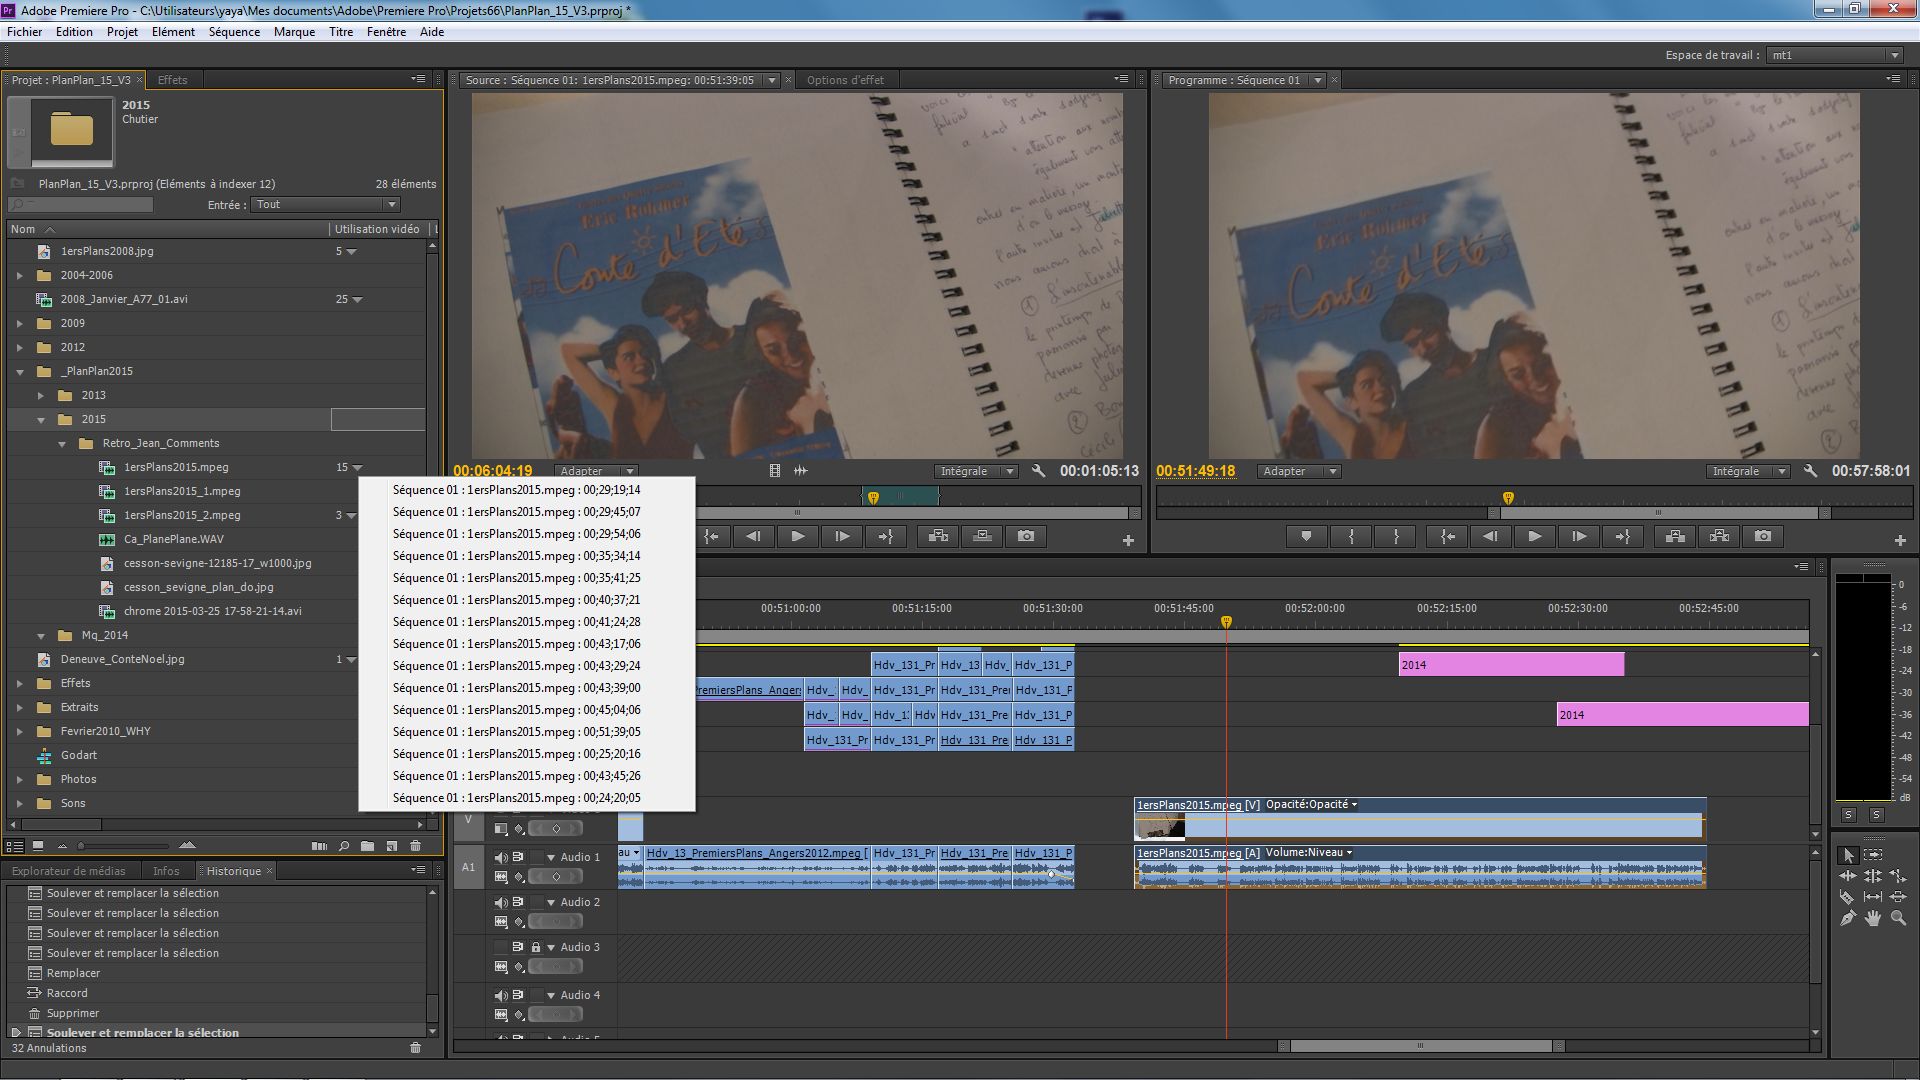Mute the Audio 1 track speaker
Screen dimensions: 1920x1080
[501, 857]
